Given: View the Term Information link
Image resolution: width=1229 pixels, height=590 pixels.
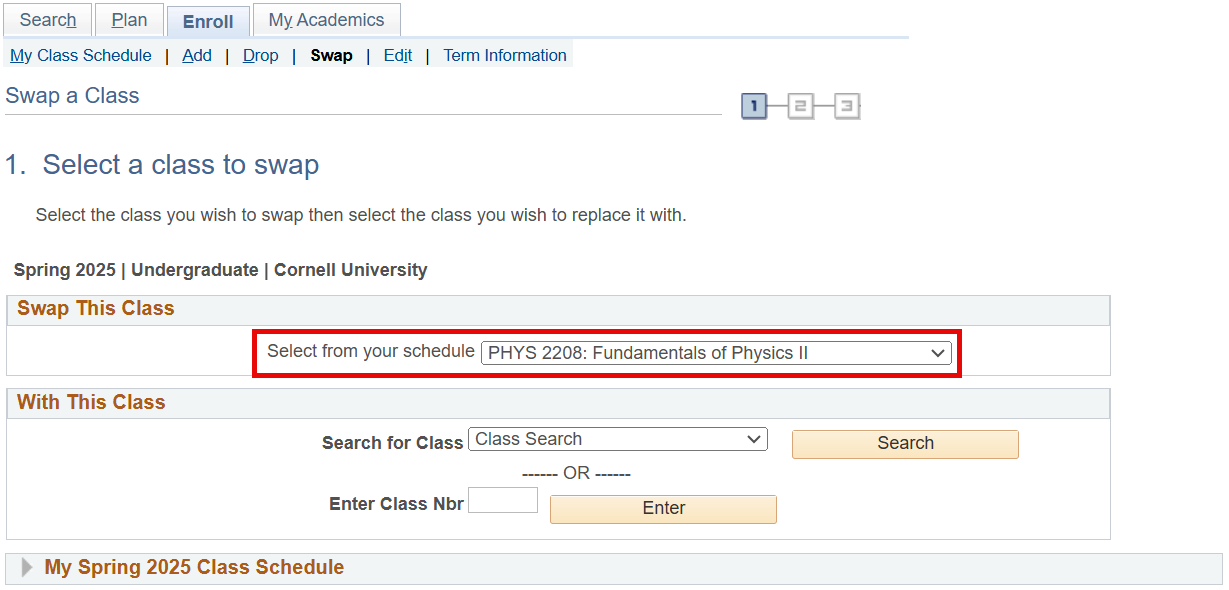Looking at the screenshot, I should pos(505,56).
